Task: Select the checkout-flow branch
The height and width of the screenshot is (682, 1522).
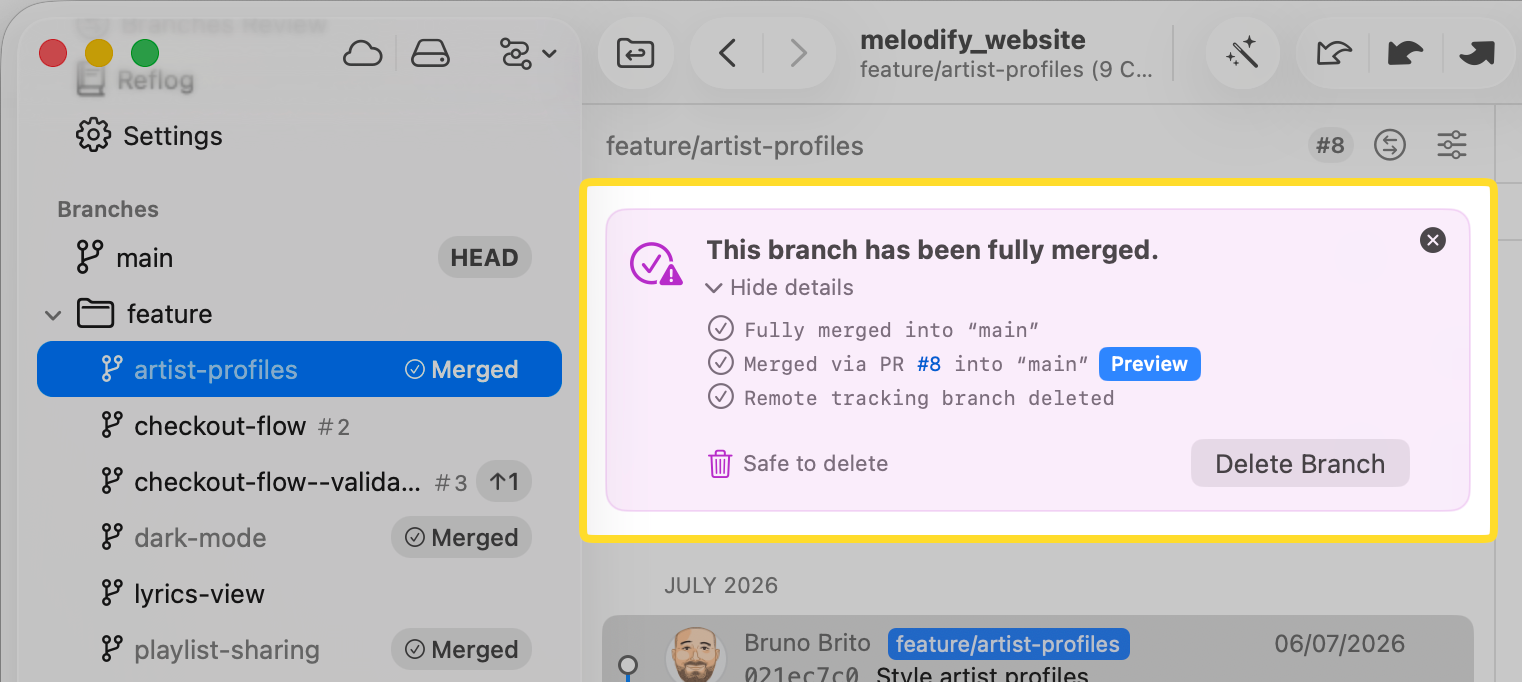Action: [x=299, y=426]
